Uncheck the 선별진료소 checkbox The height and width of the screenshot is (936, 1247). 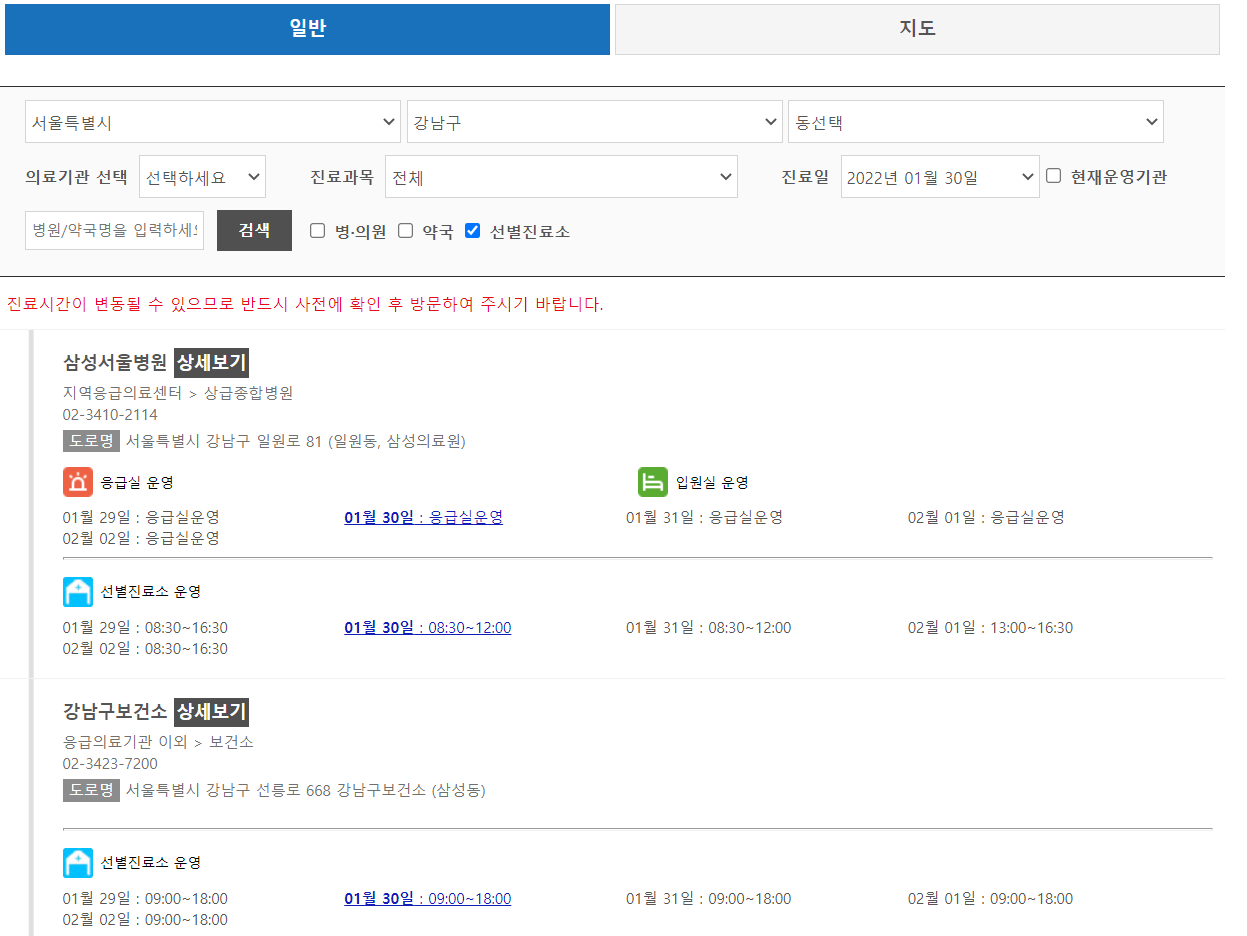tap(473, 231)
